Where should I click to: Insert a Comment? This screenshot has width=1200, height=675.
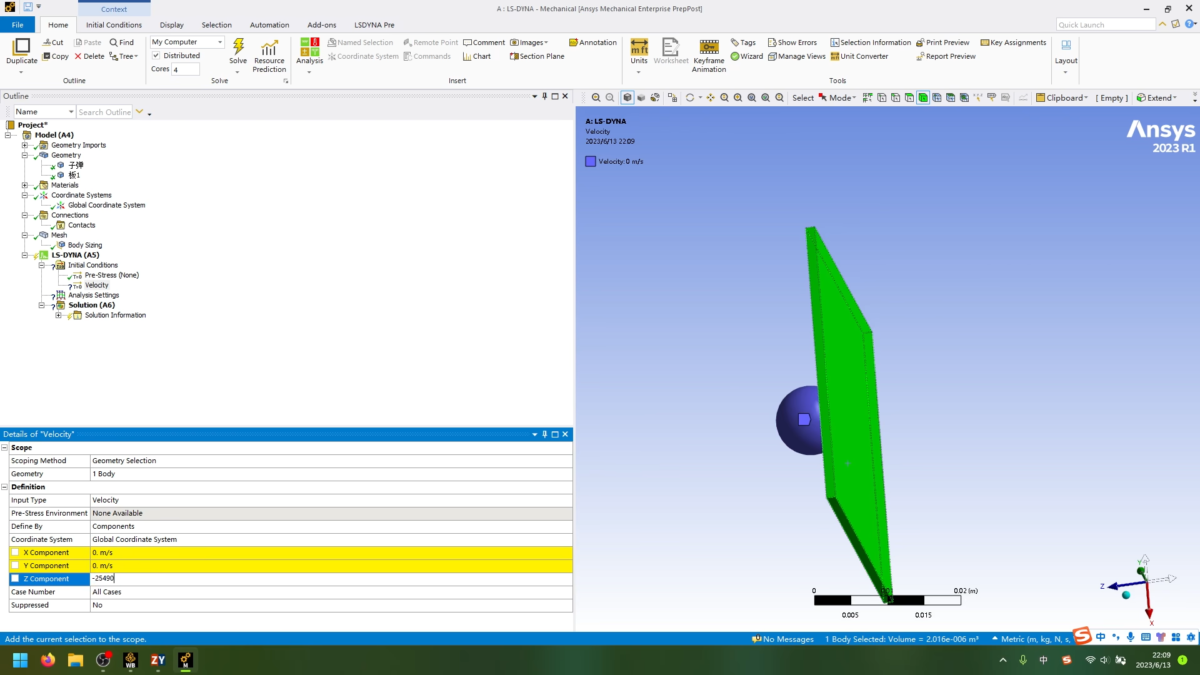click(484, 42)
